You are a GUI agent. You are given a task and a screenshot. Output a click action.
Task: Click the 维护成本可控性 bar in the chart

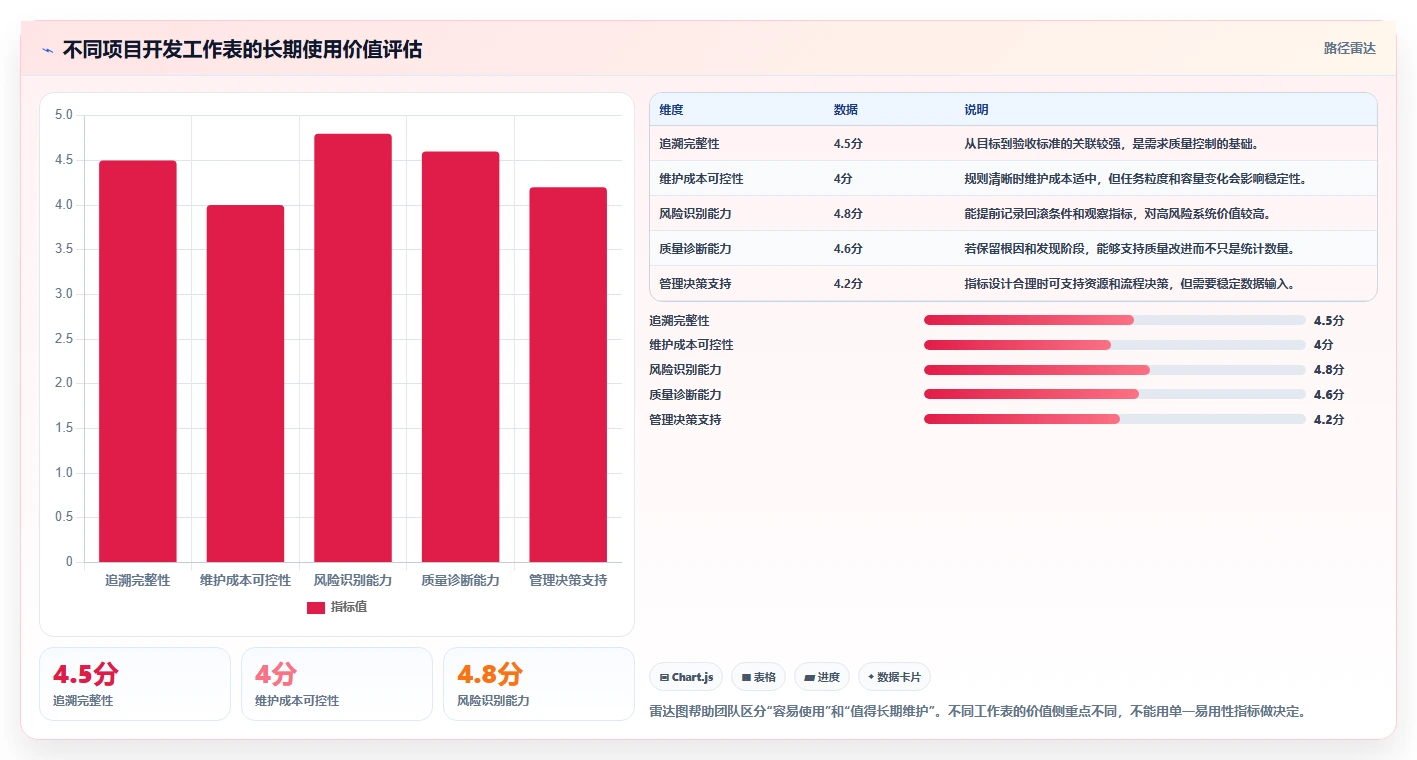[x=245, y=383]
